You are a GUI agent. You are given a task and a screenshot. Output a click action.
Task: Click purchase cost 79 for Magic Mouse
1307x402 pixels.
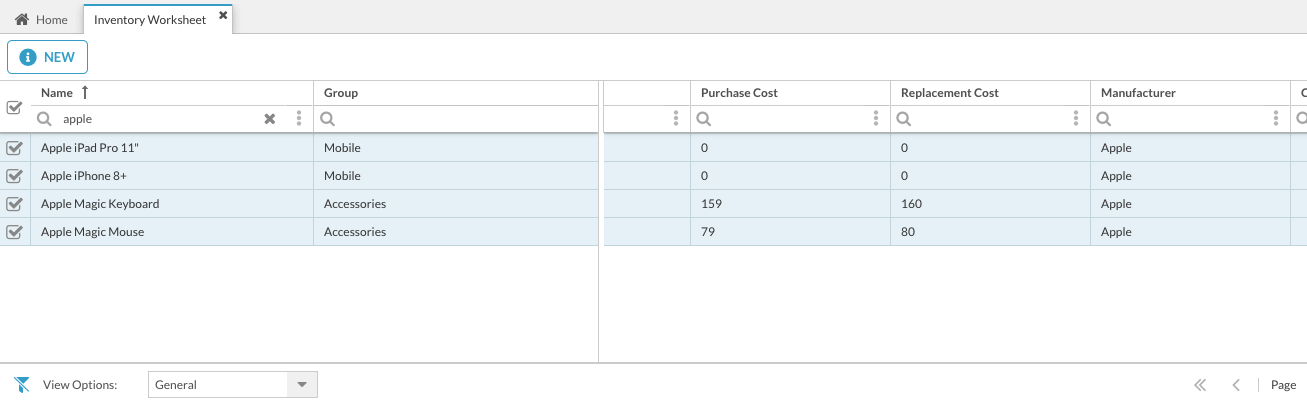pyautogui.click(x=790, y=232)
